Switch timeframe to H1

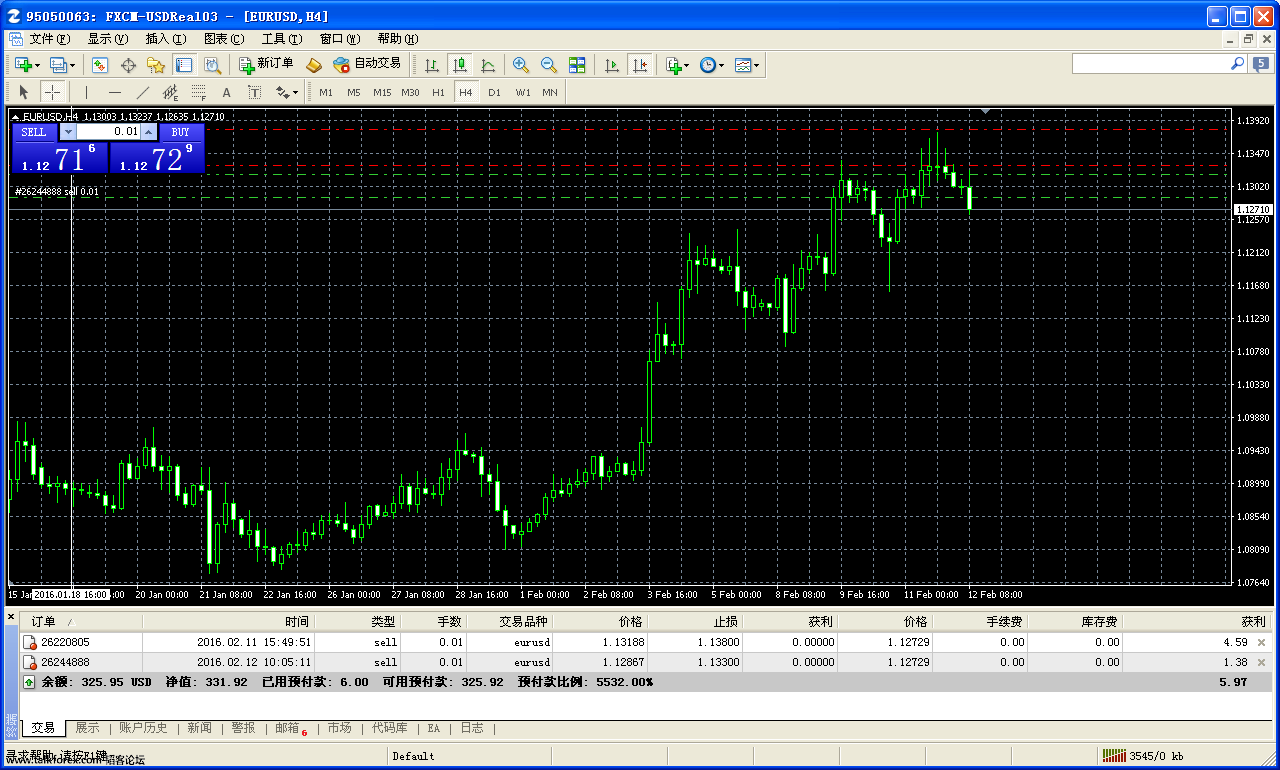[438, 92]
